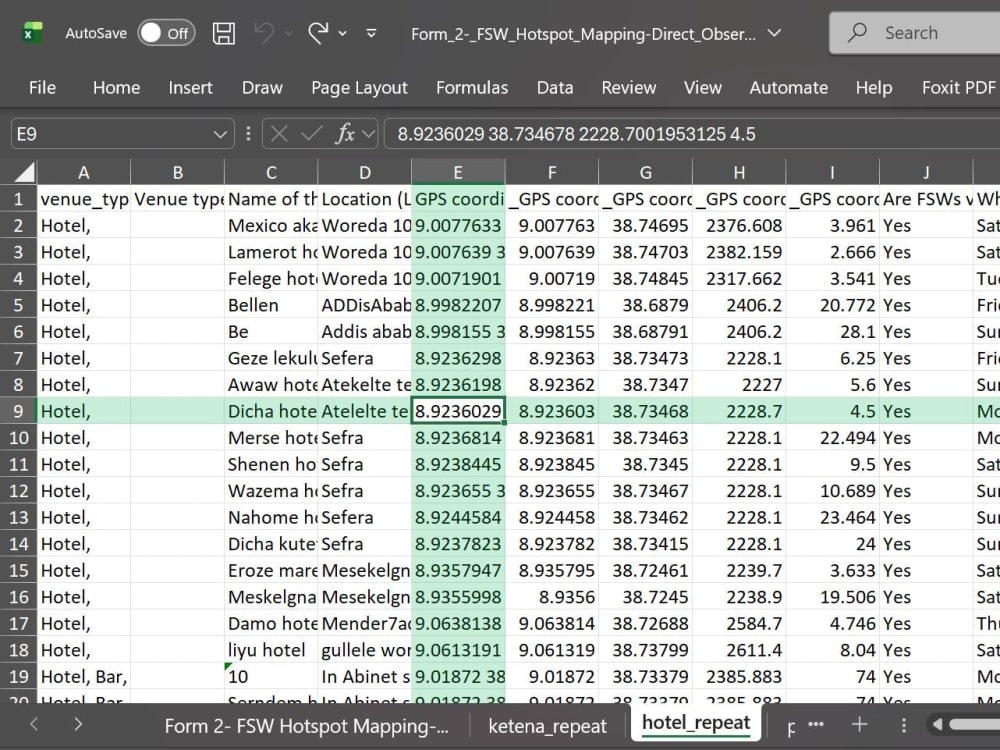The height and width of the screenshot is (750, 1000).
Task: Select row 15 header
Action: click(x=18, y=570)
